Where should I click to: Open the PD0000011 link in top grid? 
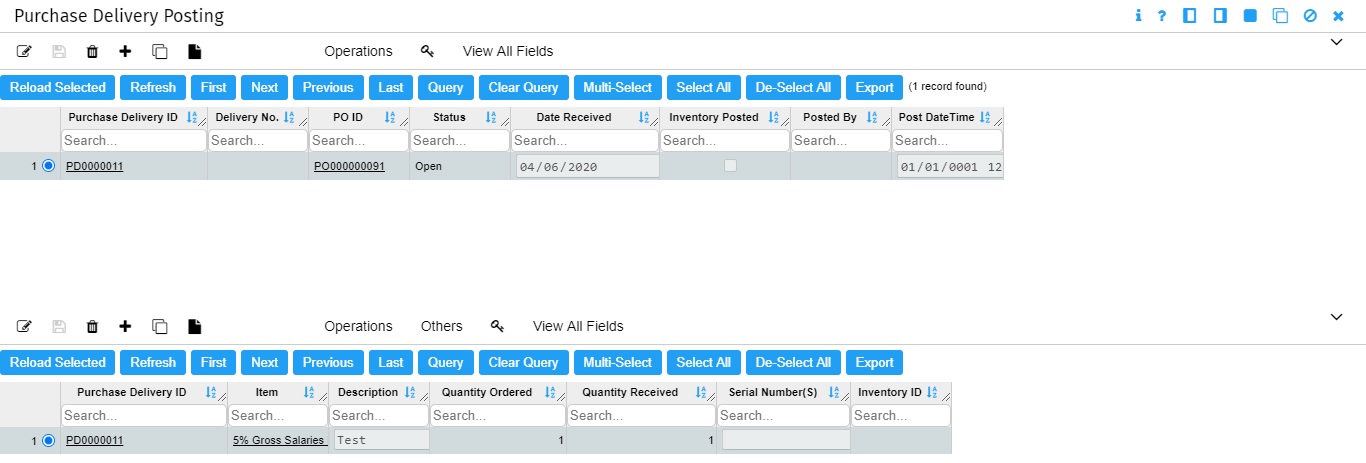pyautogui.click(x=95, y=166)
